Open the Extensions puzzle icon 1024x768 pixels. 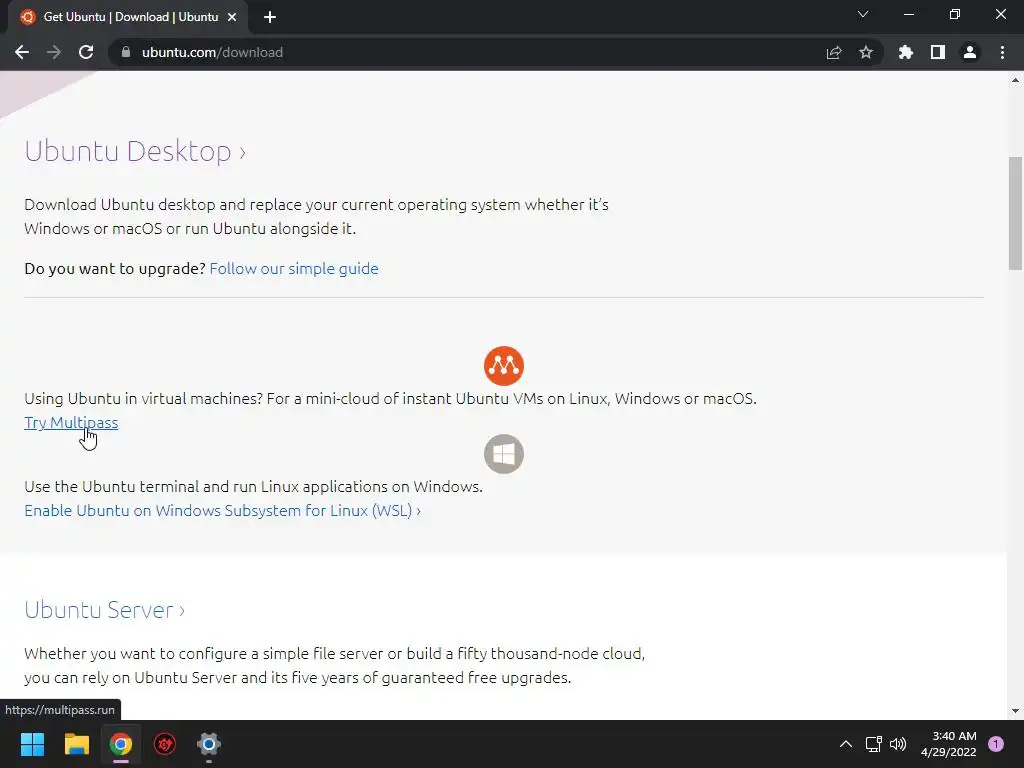click(906, 52)
